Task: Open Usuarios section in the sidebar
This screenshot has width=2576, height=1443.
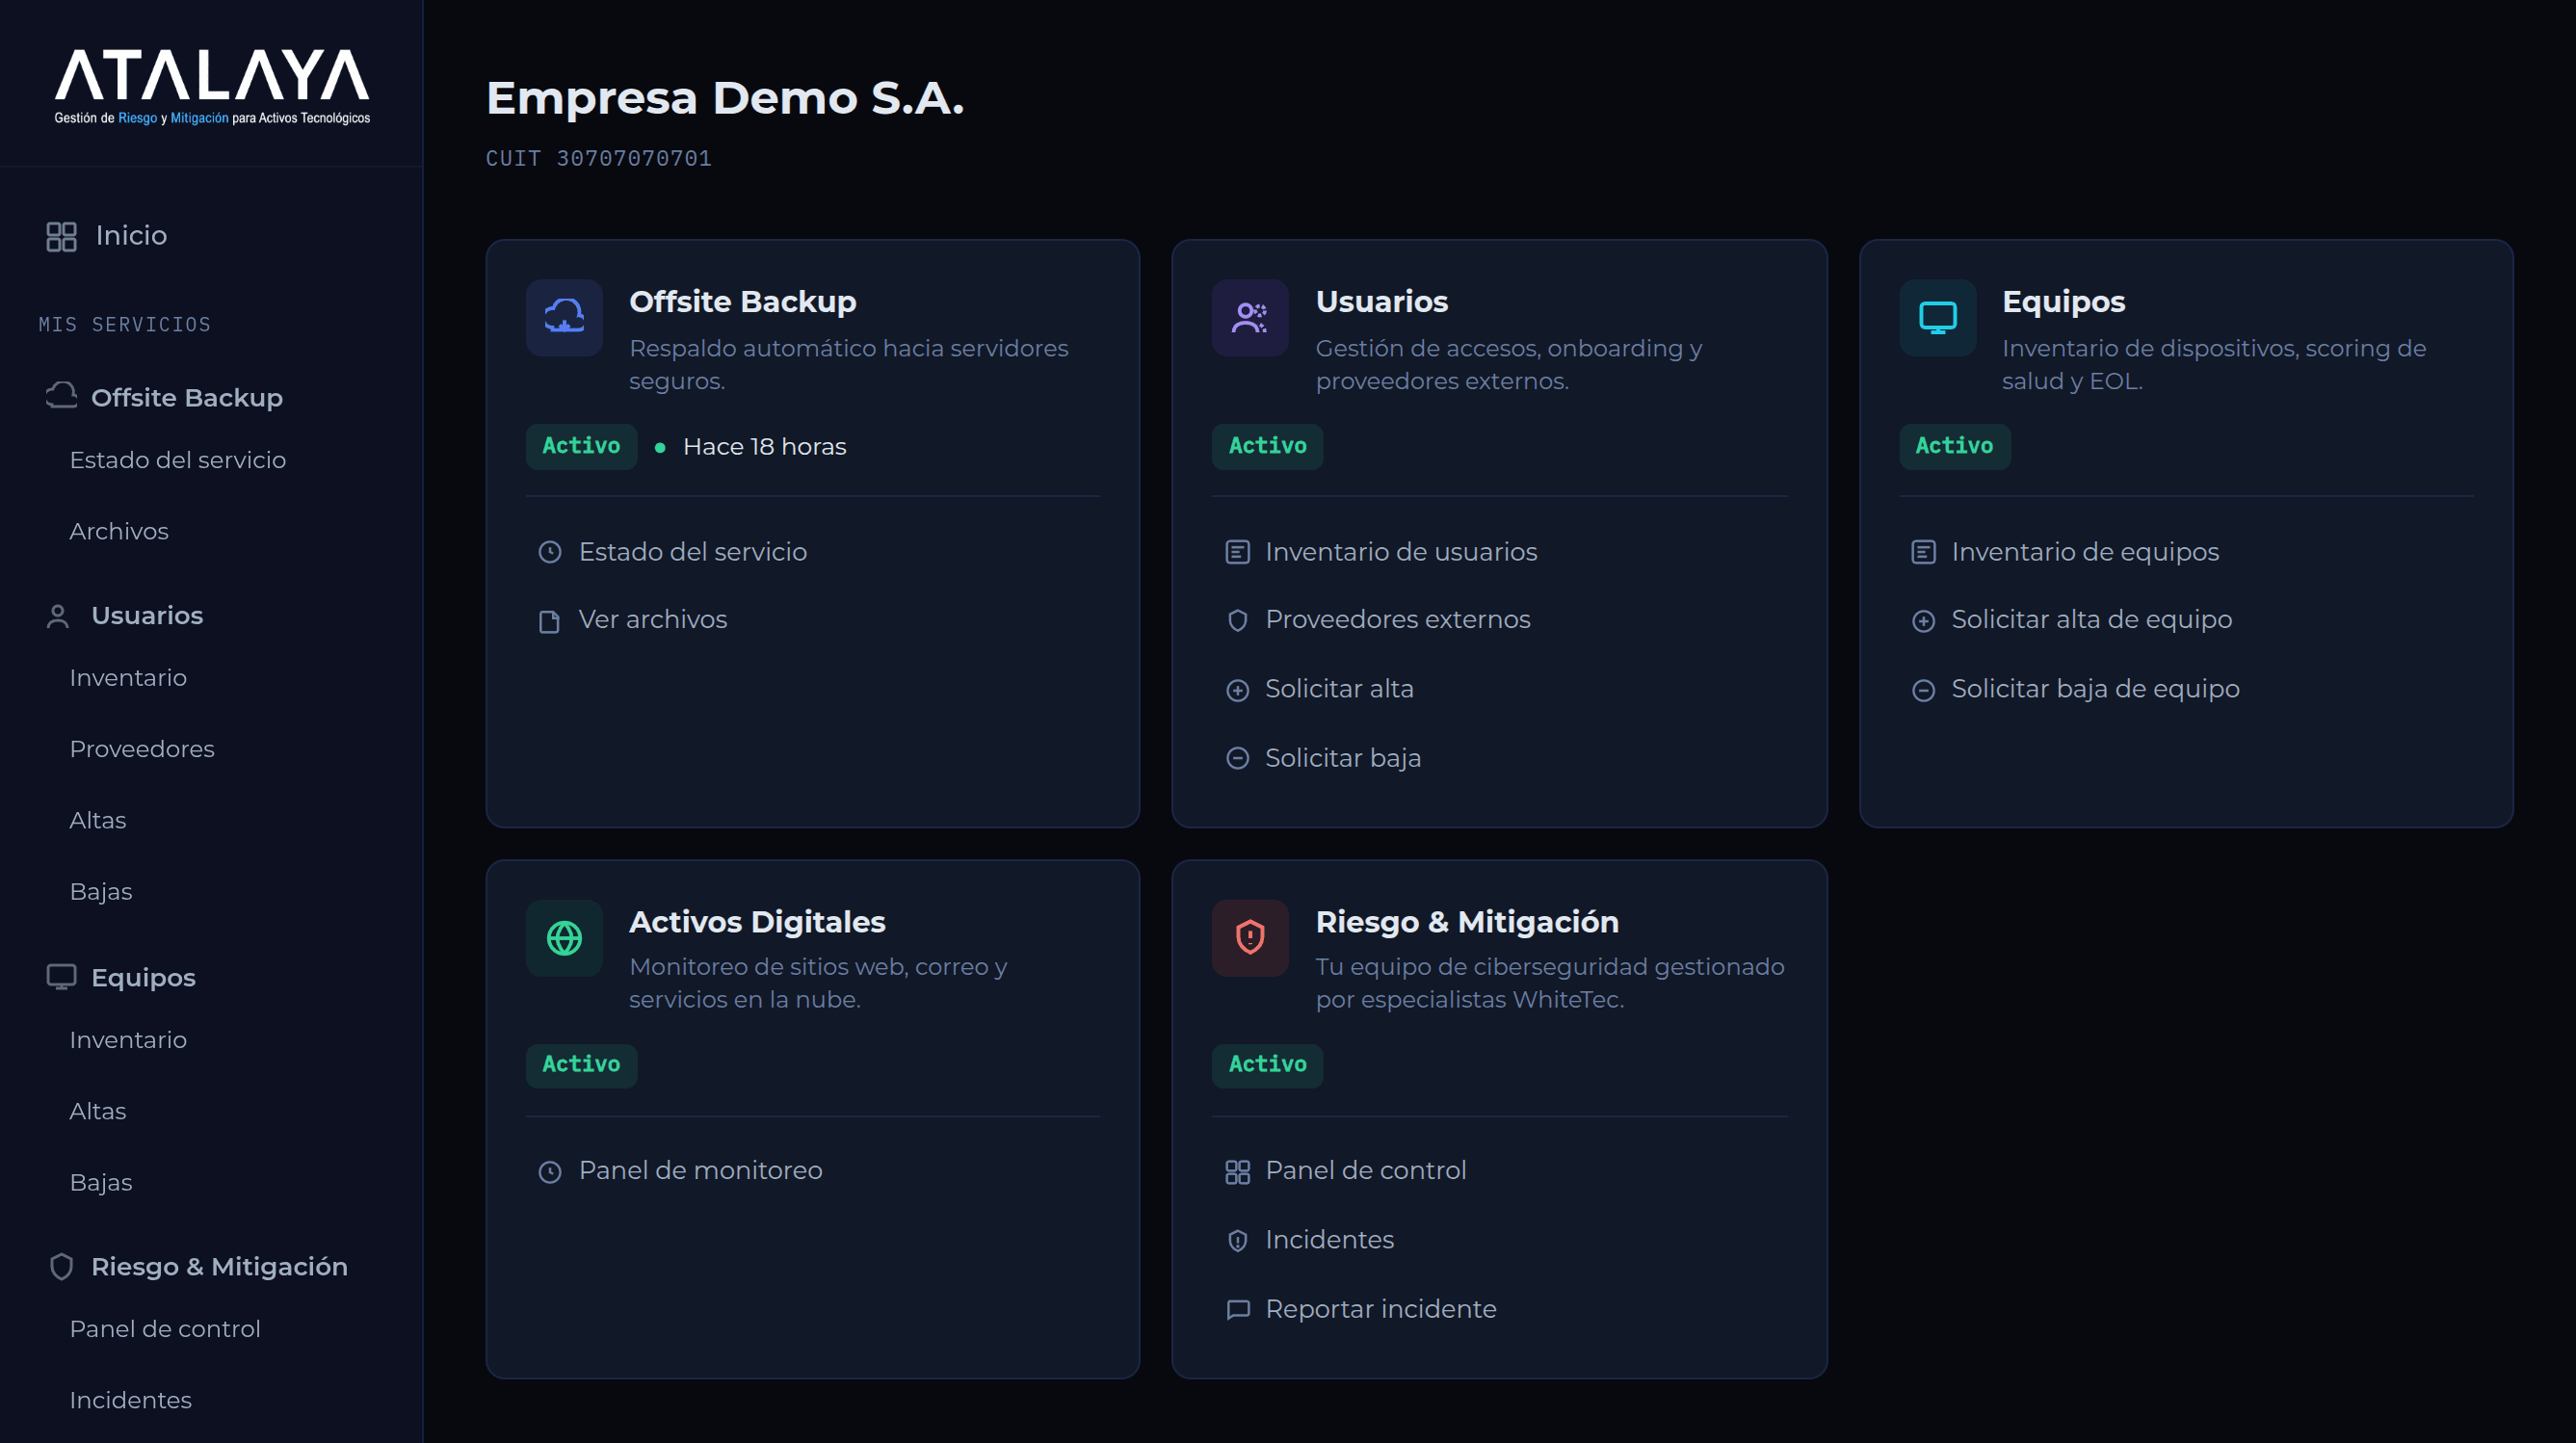Action: (x=147, y=615)
